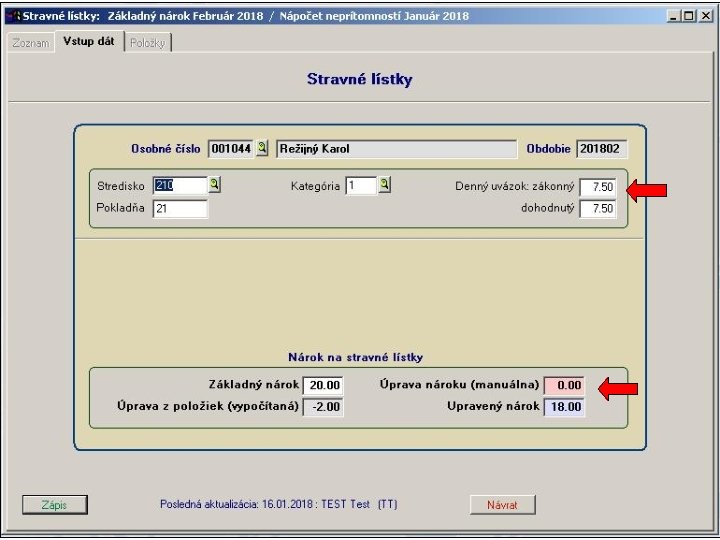Click the Osobné číslo label

(166, 149)
